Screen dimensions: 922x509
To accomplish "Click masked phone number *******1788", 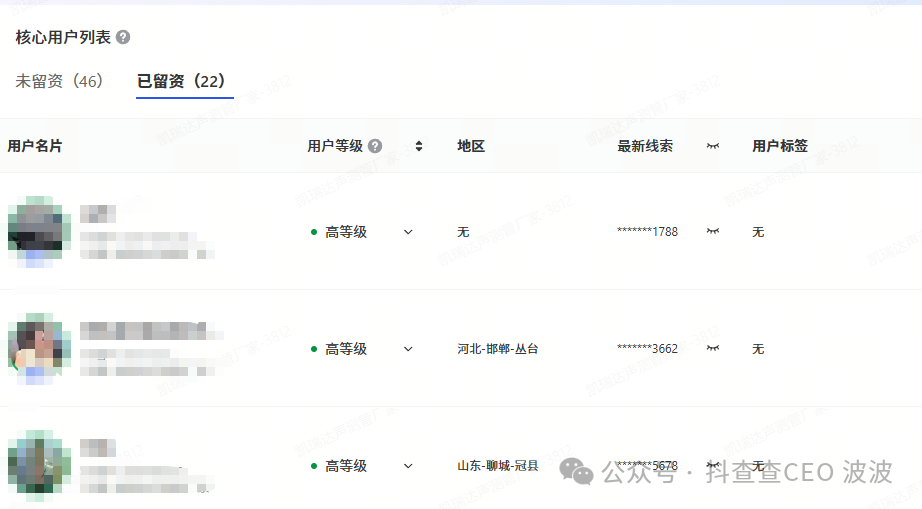I will pos(647,232).
